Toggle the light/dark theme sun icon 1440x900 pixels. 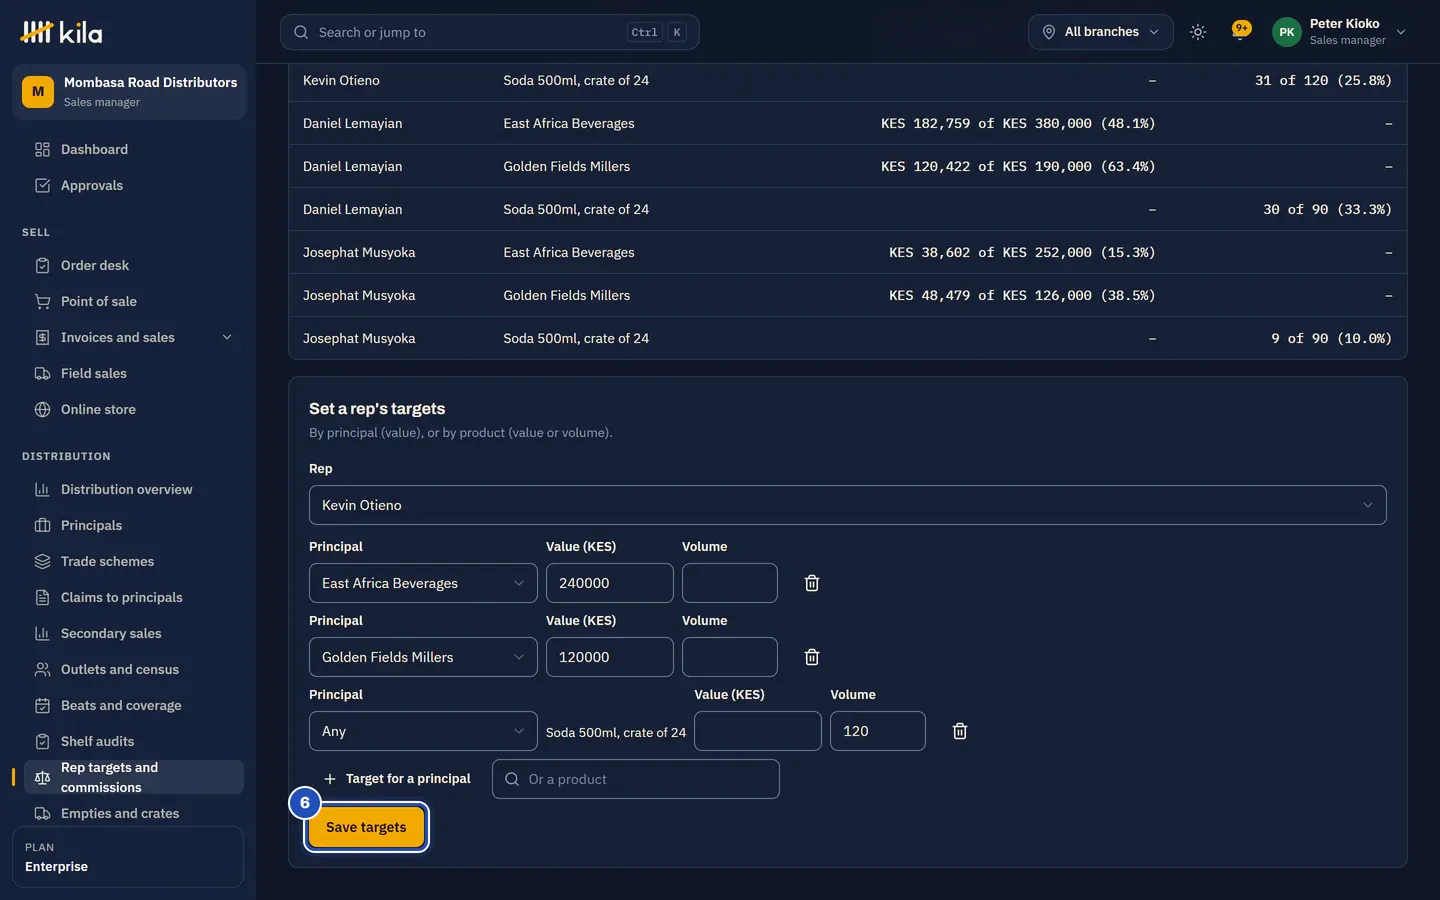1198,32
